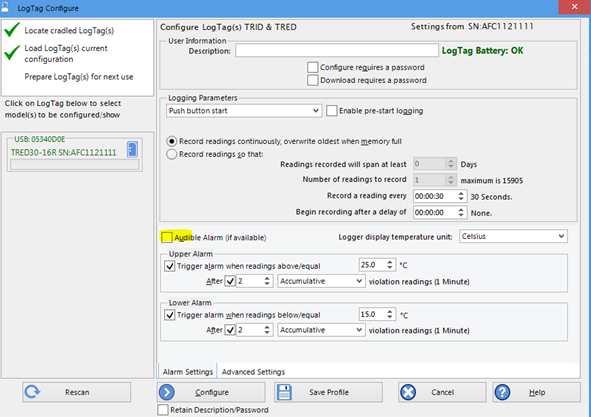Screen dimensions: 591x417
Task: Enable the Audible Alarm checkbox
Action: (x=167, y=237)
